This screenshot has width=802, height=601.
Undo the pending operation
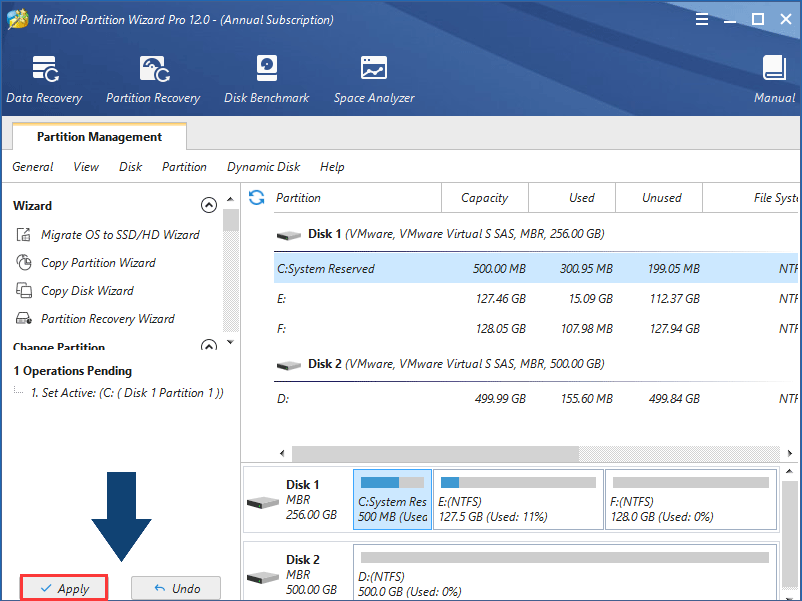coord(176,587)
